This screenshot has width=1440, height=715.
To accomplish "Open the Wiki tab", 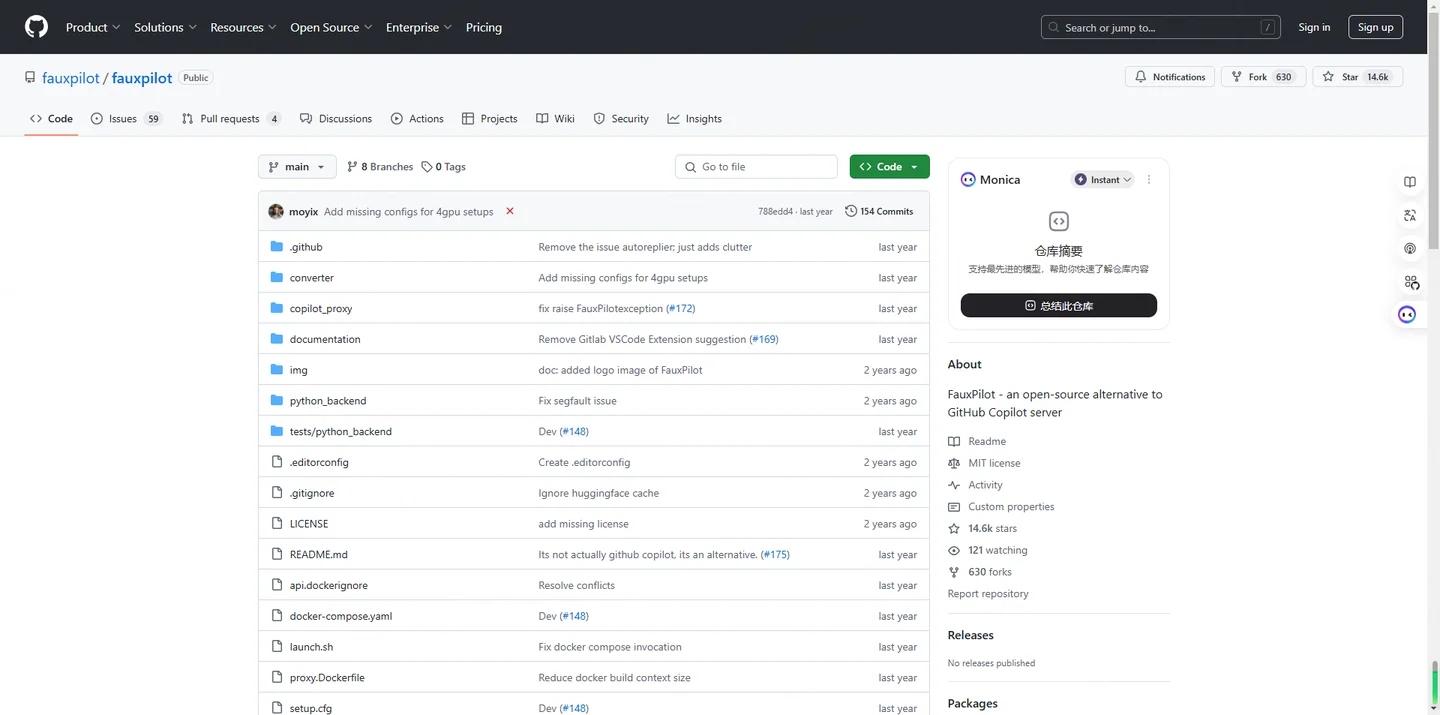I will [x=555, y=118].
